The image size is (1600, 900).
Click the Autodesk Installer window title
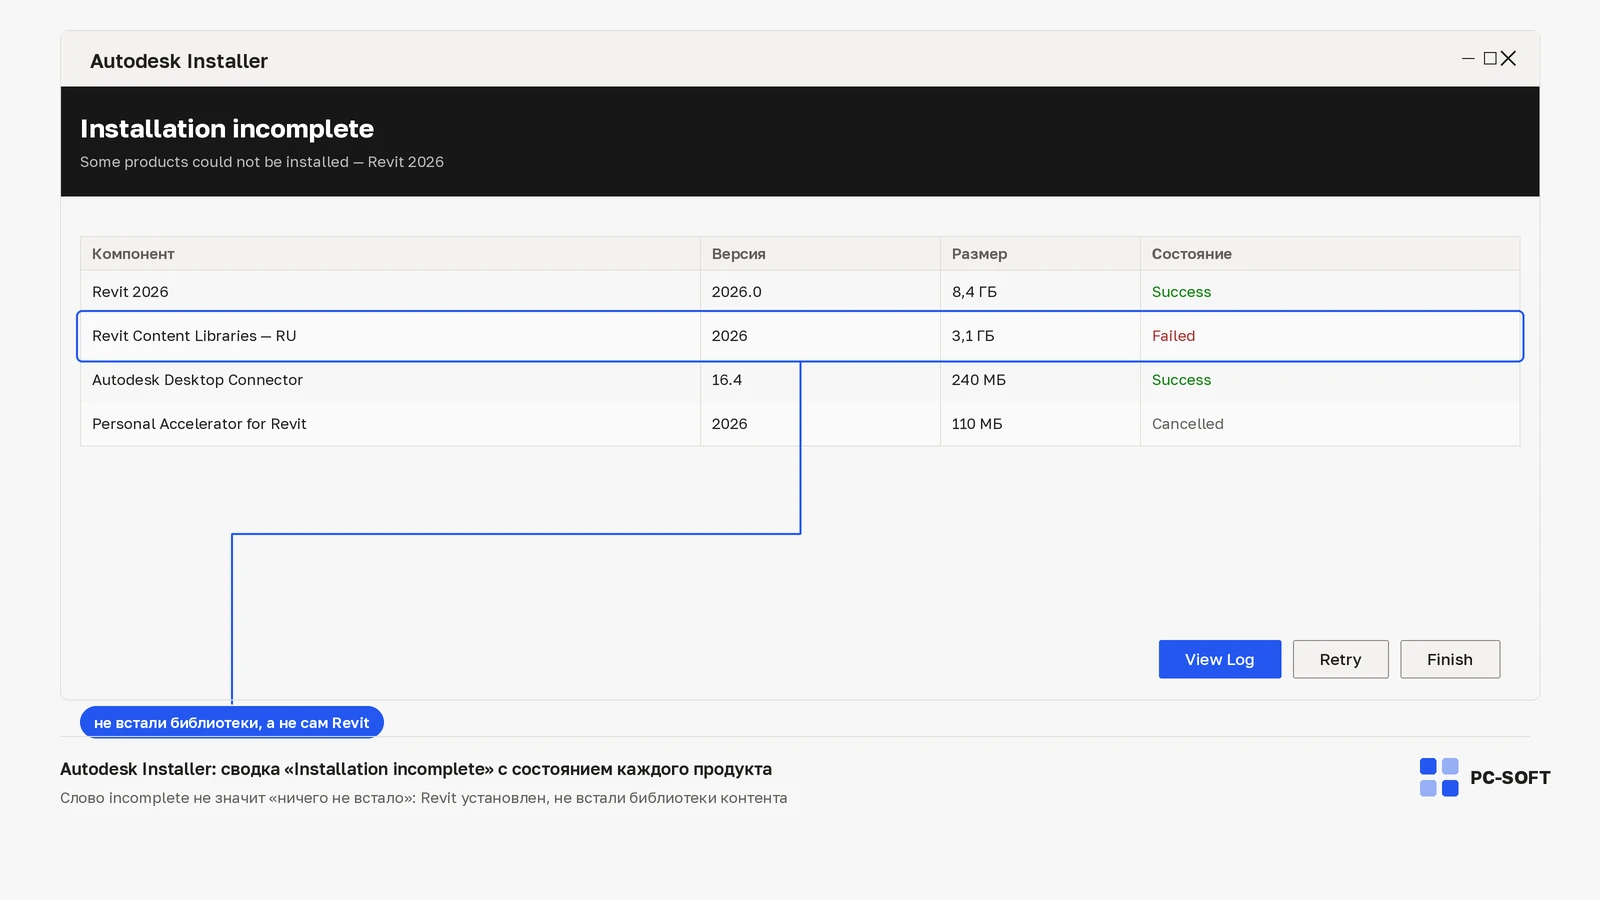click(x=179, y=61)
